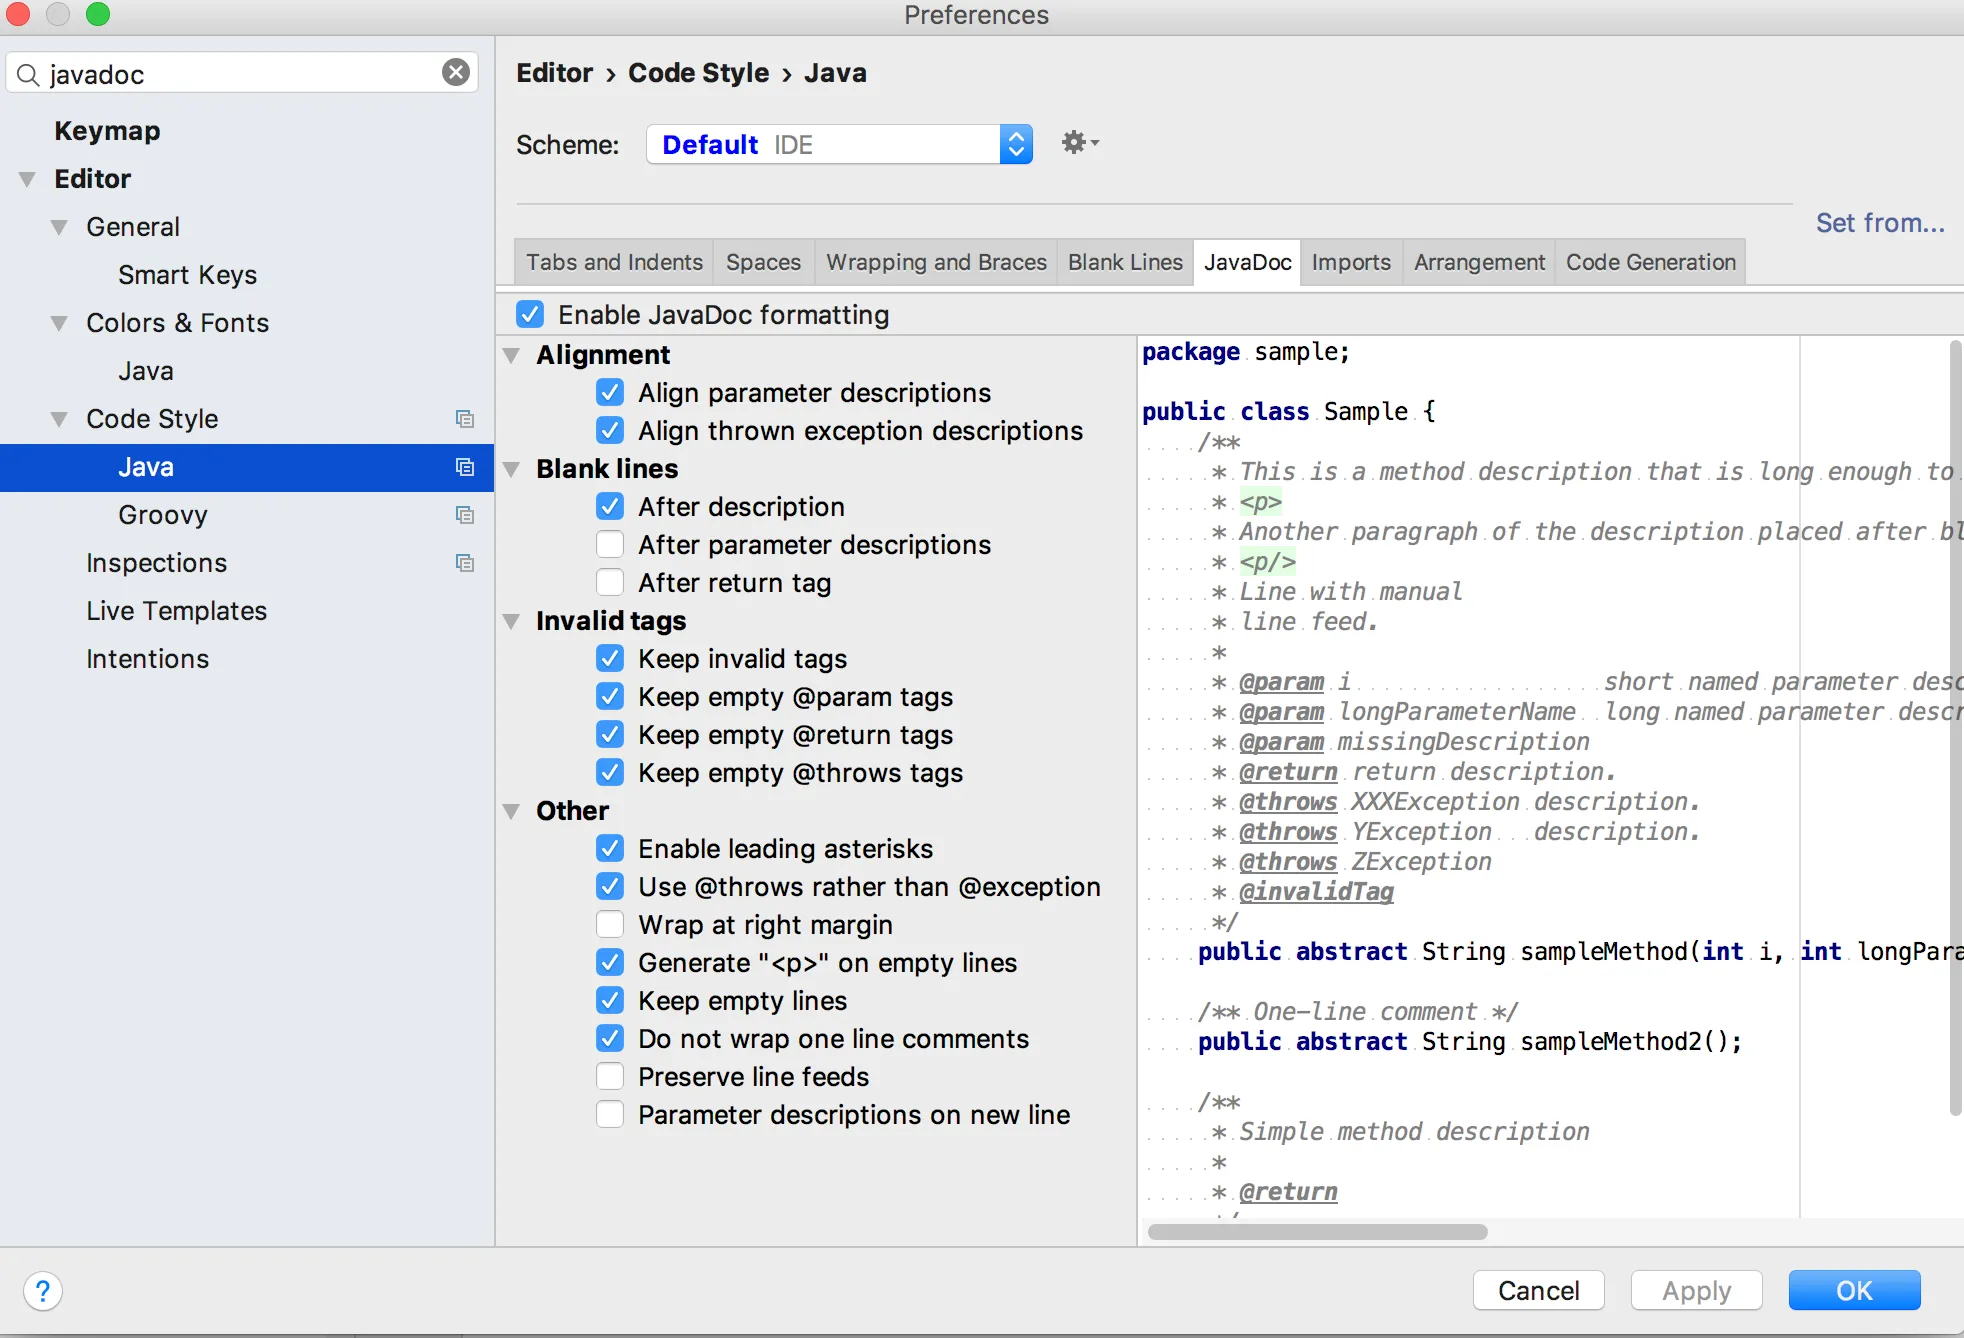Select Live Templates in the sidebar

point(176,611)
